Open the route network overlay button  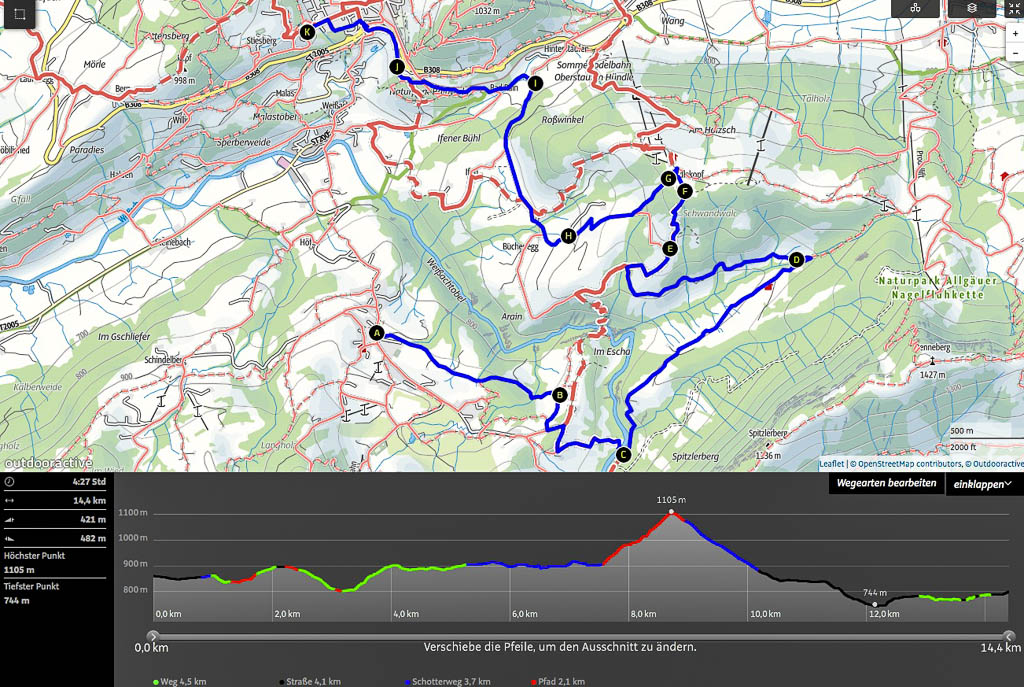tap(914, 9)
